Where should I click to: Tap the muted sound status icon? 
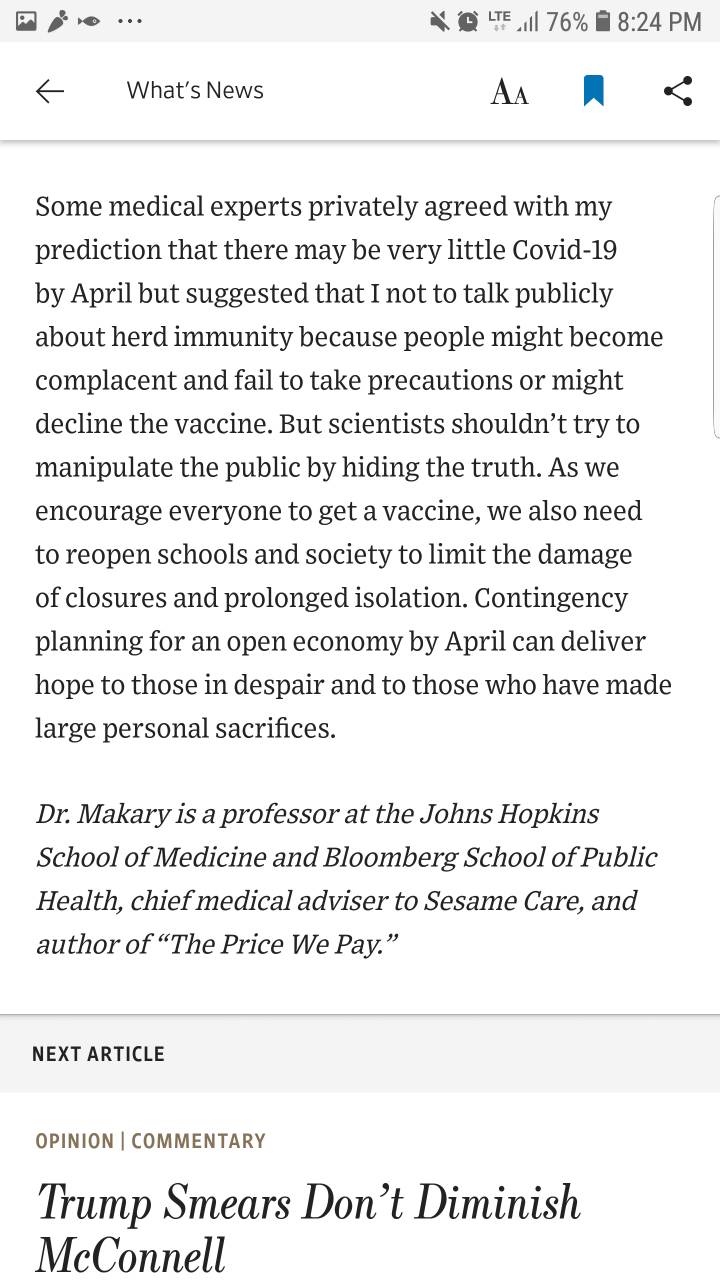(x=438, y=21)
